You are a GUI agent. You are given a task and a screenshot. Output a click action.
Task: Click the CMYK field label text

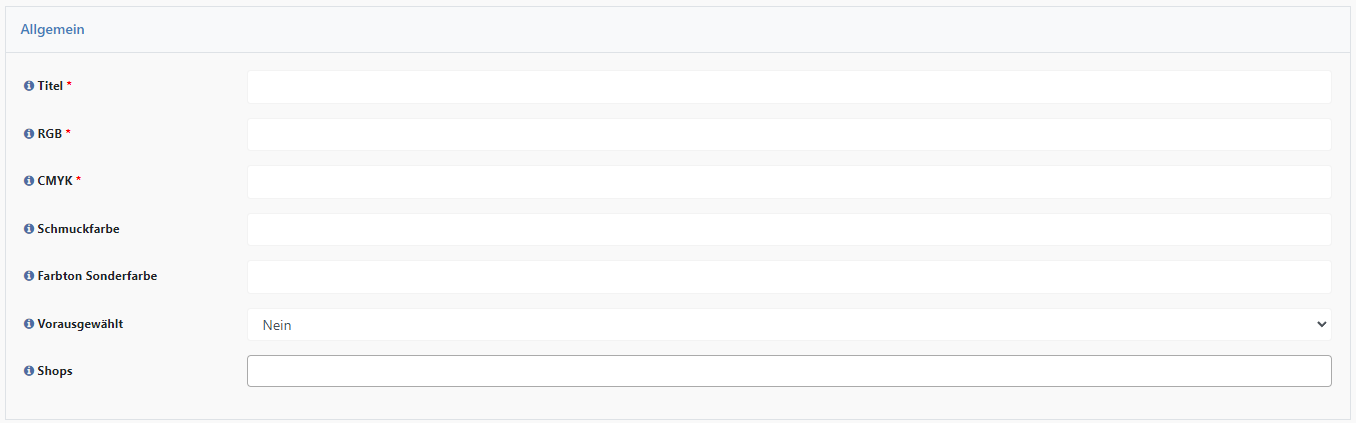click(x=55, y=181)
